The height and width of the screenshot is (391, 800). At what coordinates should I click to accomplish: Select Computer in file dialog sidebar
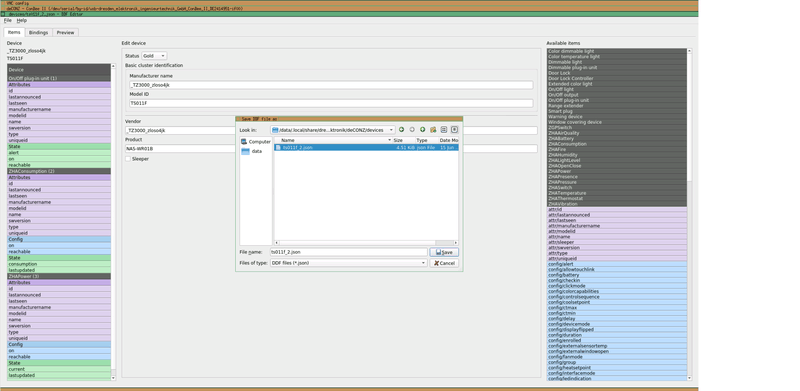(256, 141)
